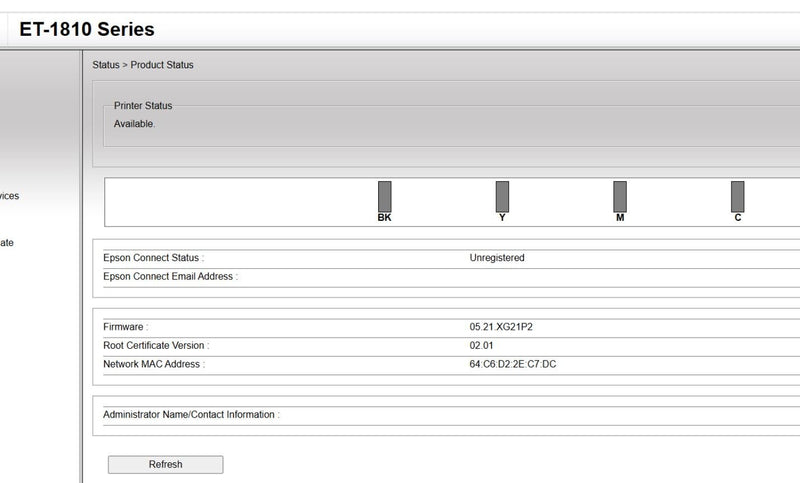Click the Status > Product Status breadcrumb

click(143, 65)
